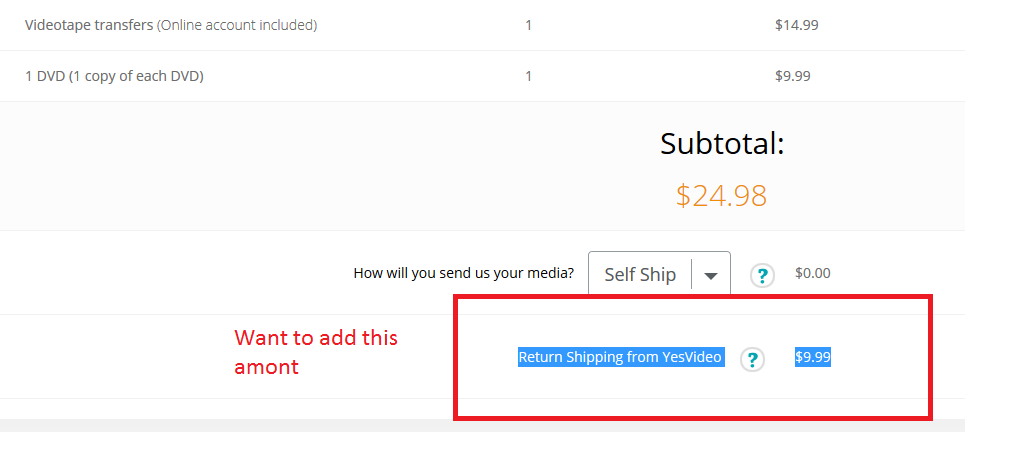Open the Self Ship dropdown
Screen dimensions: 1021x460
(x=640, y=274)
